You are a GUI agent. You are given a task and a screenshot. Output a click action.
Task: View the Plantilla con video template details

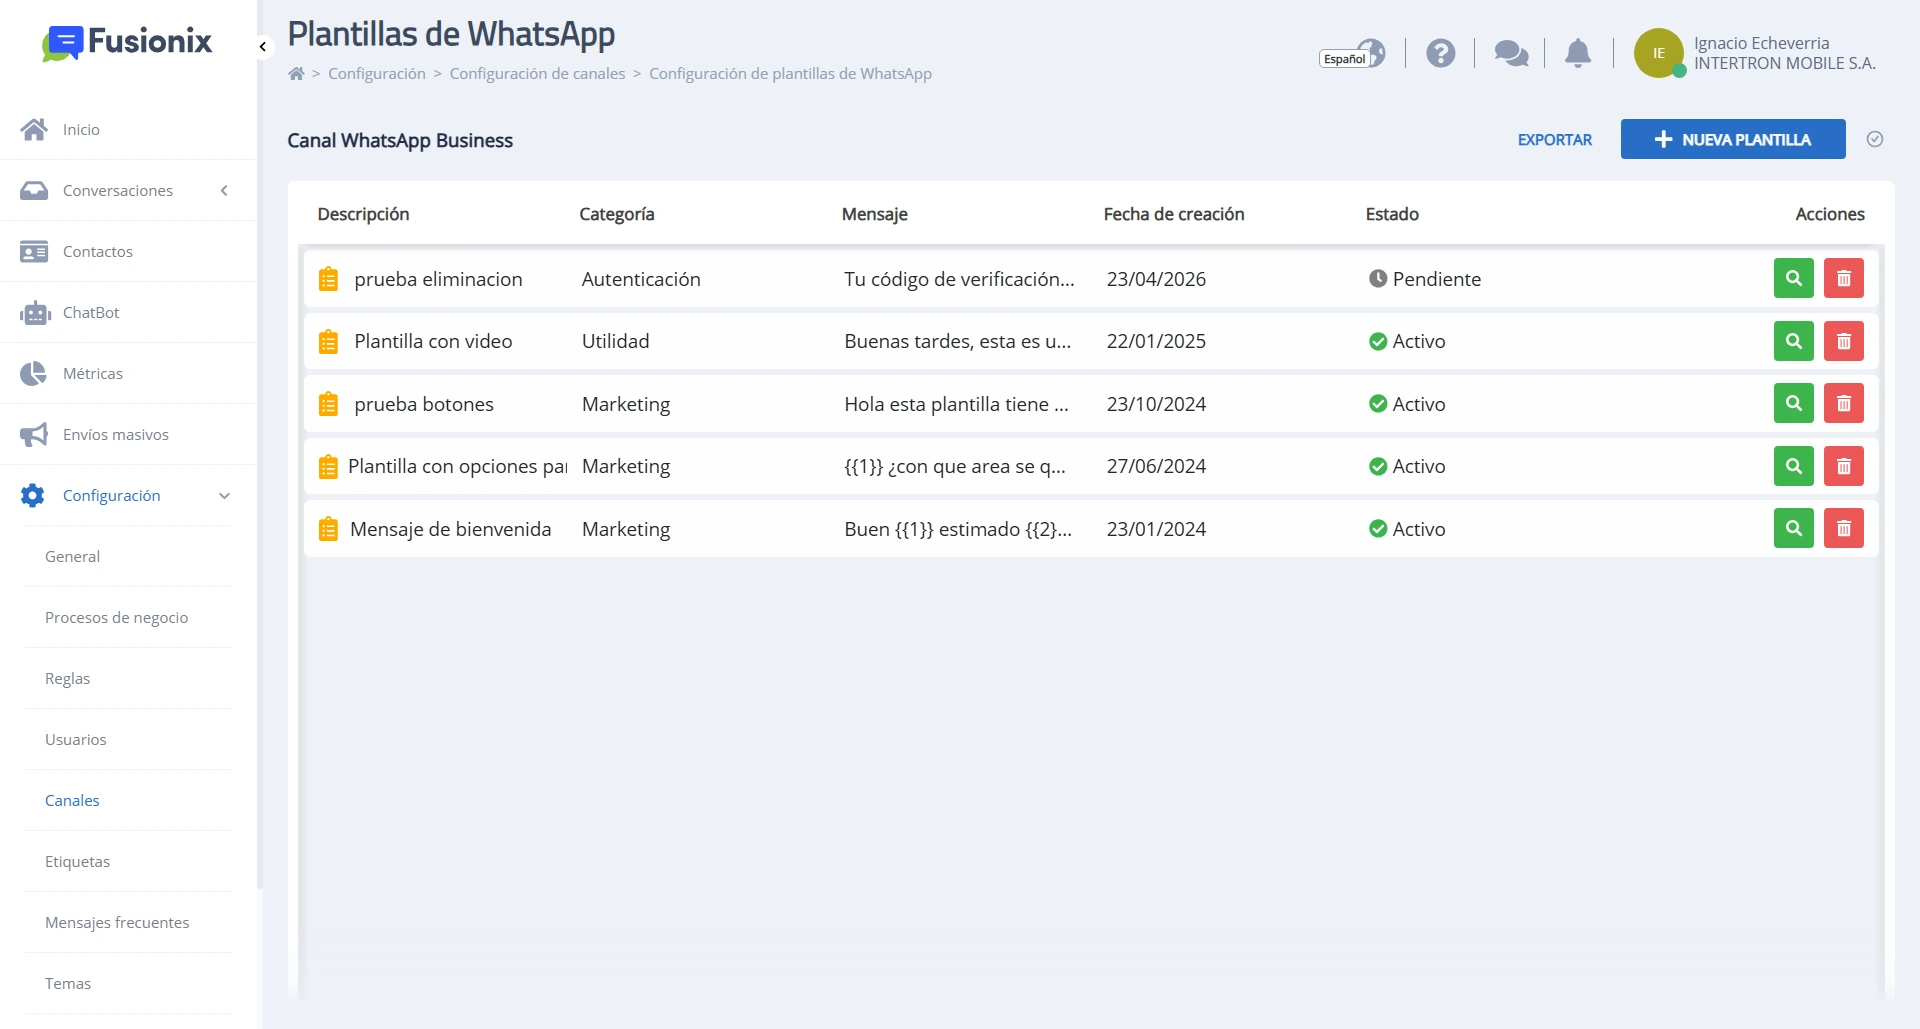click(1794, 341)
